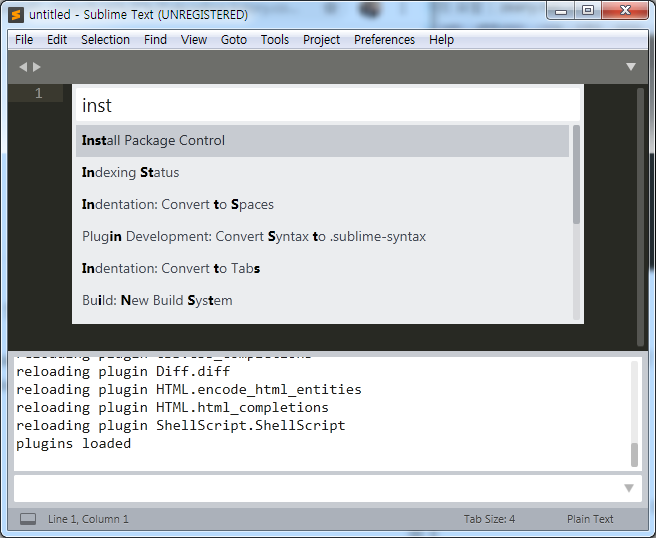Select Install Package Control command
Image resolution: width=656 pixels, height=538 pixels.
[x=322, y=141]
